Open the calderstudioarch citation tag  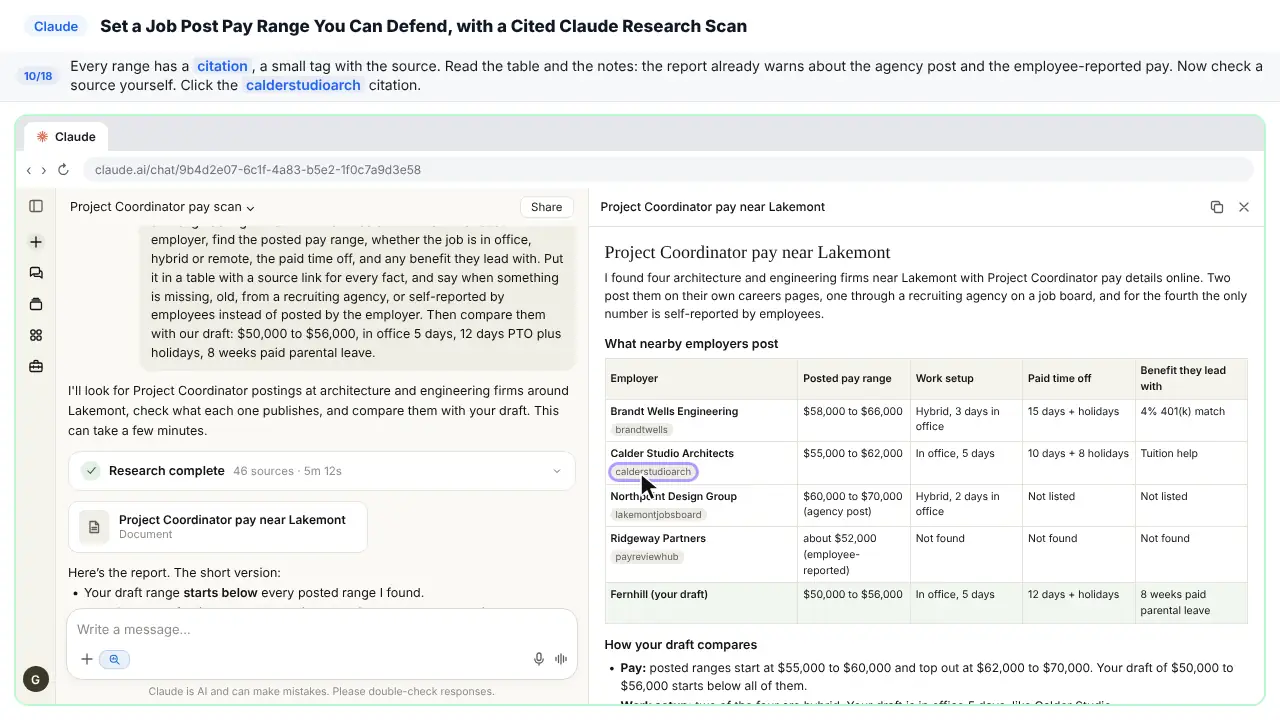coord(653,472)
